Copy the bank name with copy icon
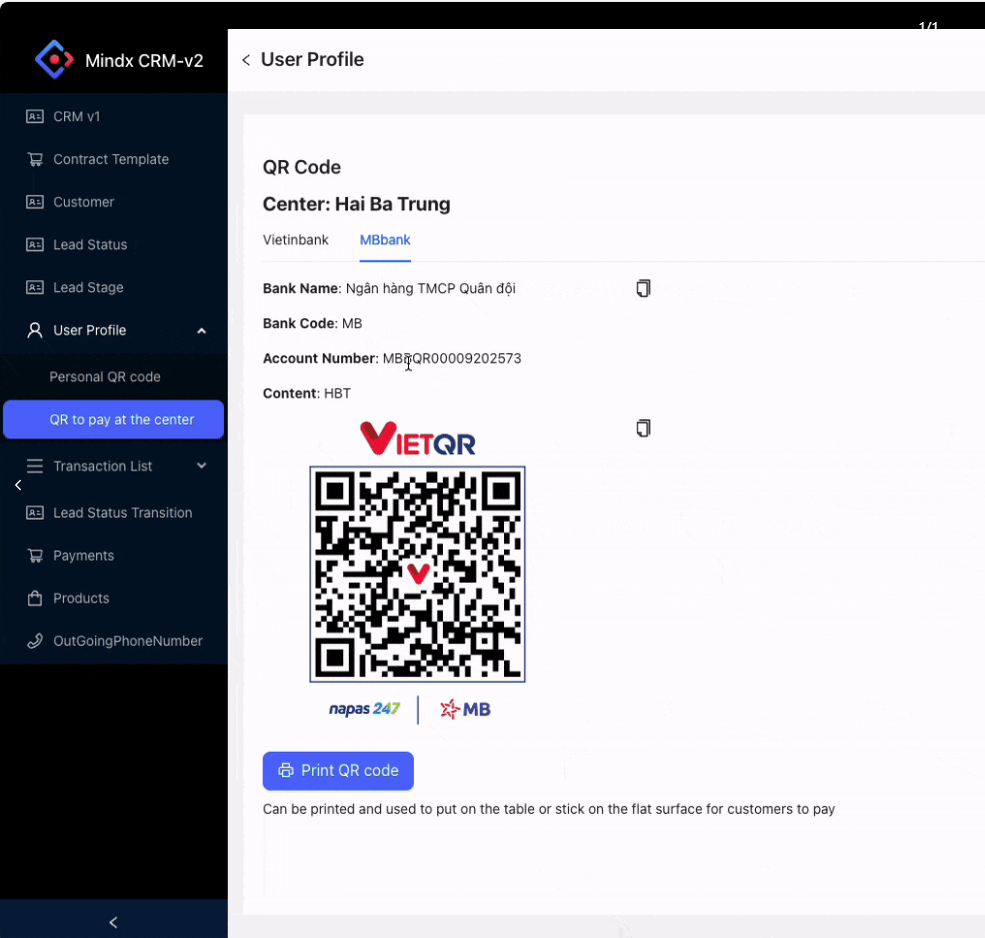Screen dimensions: 985x938 [643, 288]
